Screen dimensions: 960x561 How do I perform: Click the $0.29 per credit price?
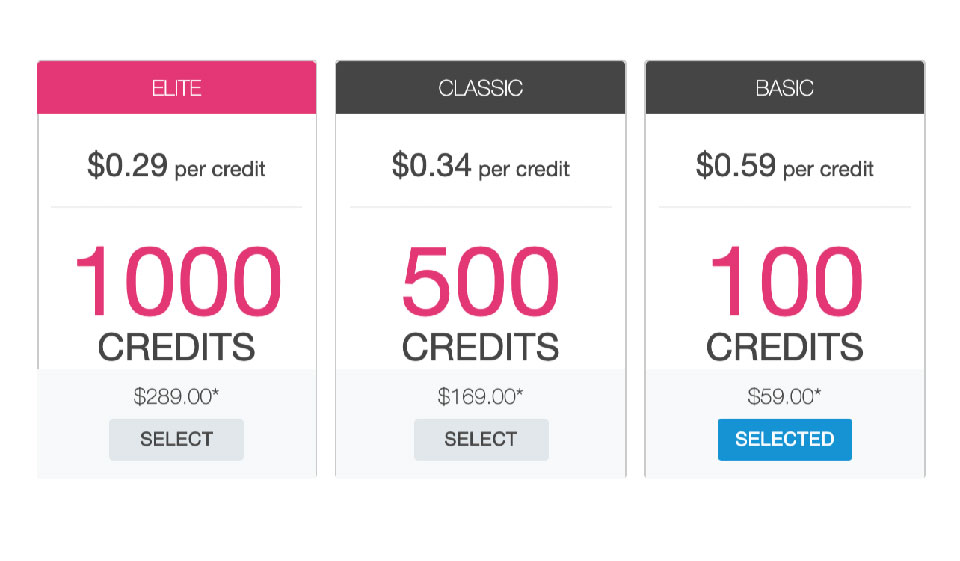[176, 166]
